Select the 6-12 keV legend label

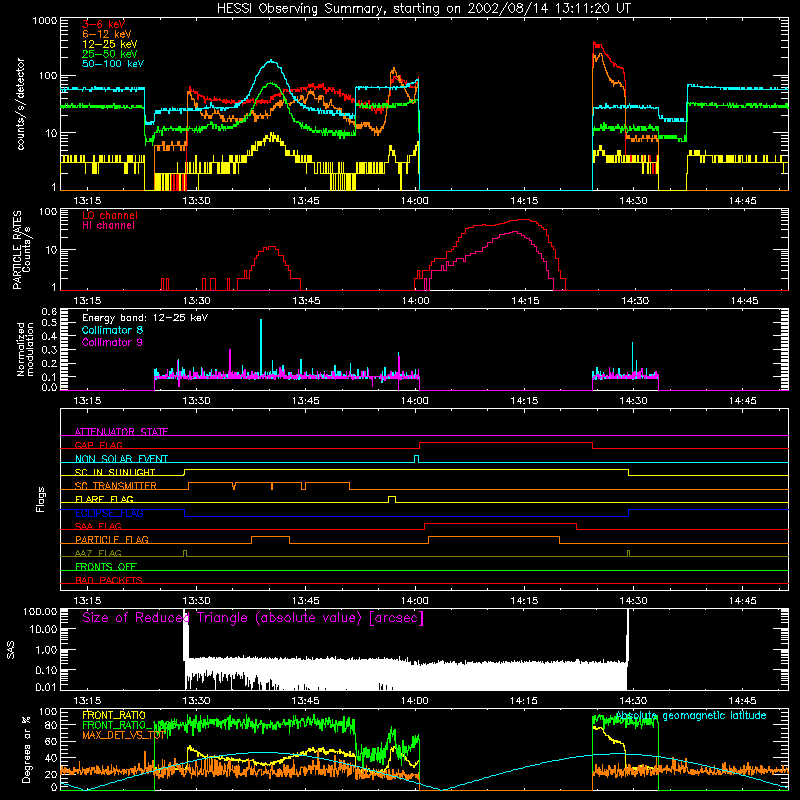pyautogui.click(x=107, y=34)
